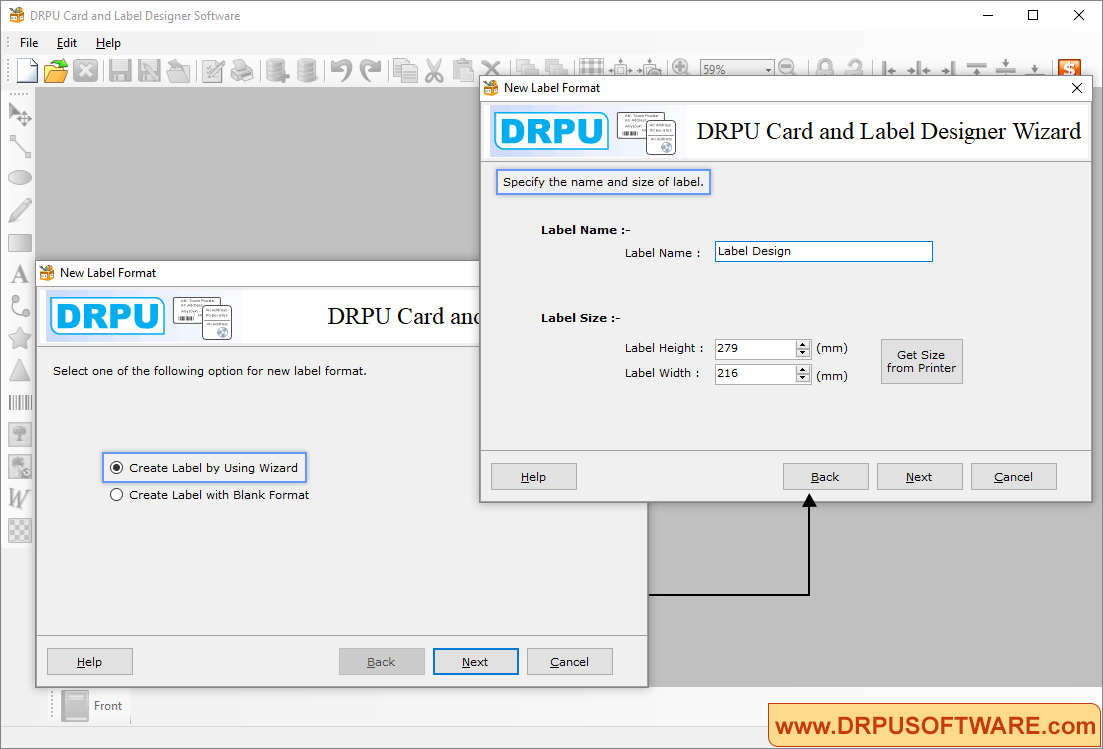The height and width of the screenshot is (749, 1103).
Task: Click the Print toolbar icon
Action: [242, 70]
